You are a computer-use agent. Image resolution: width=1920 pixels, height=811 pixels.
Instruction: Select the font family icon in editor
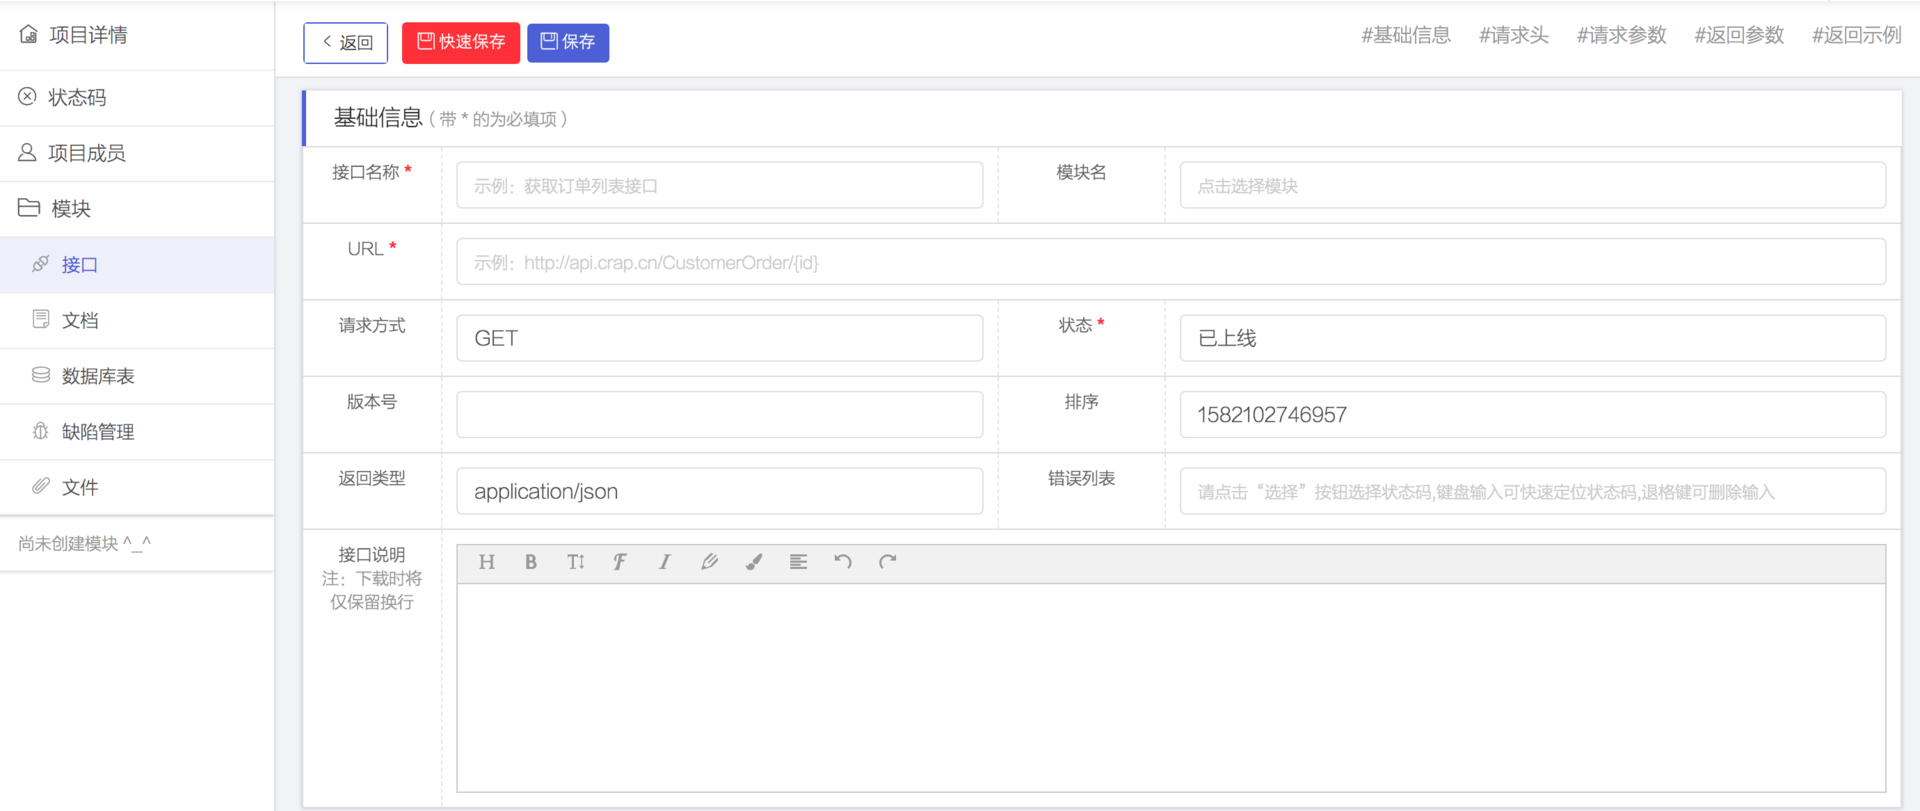[620, 562]
